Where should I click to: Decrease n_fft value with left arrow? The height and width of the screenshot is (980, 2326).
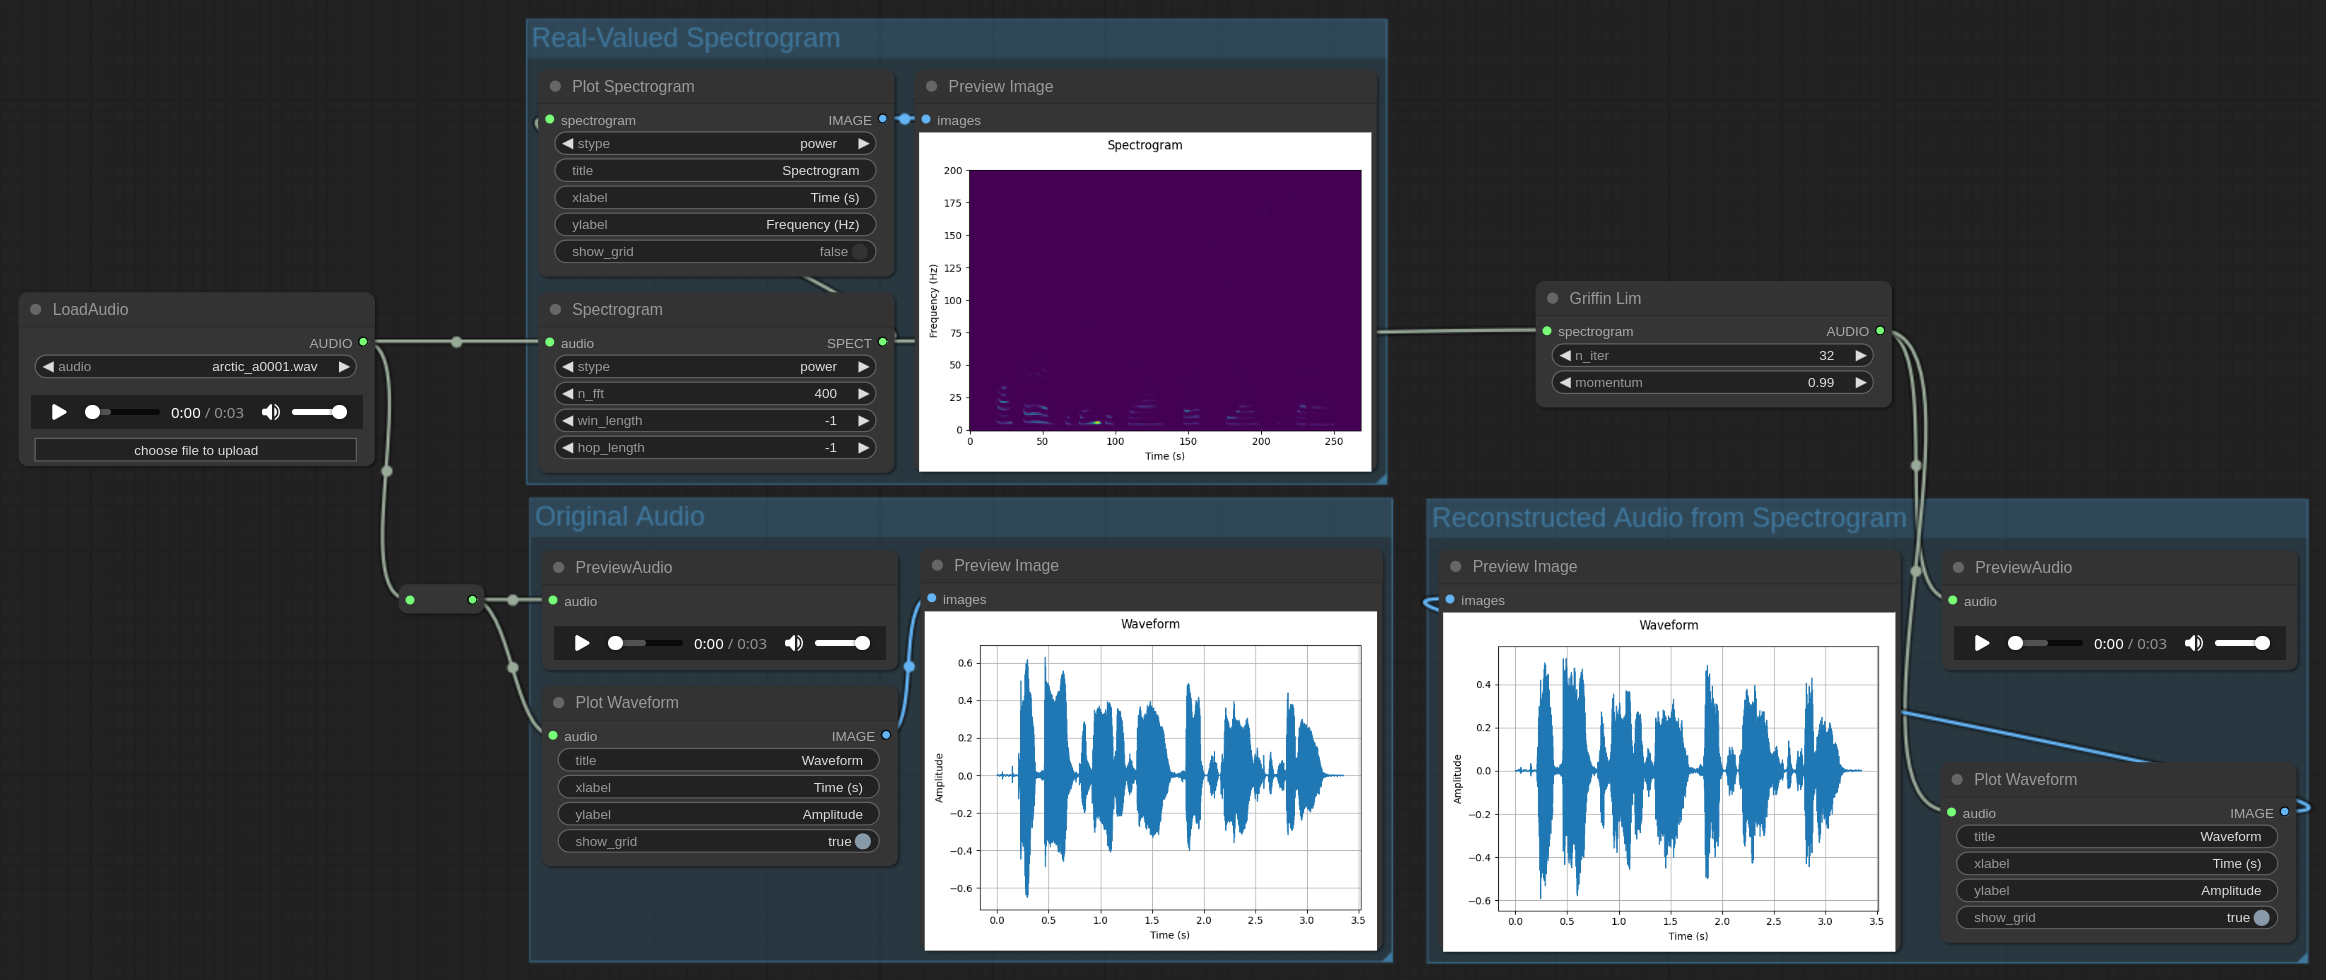pos(567,394)
